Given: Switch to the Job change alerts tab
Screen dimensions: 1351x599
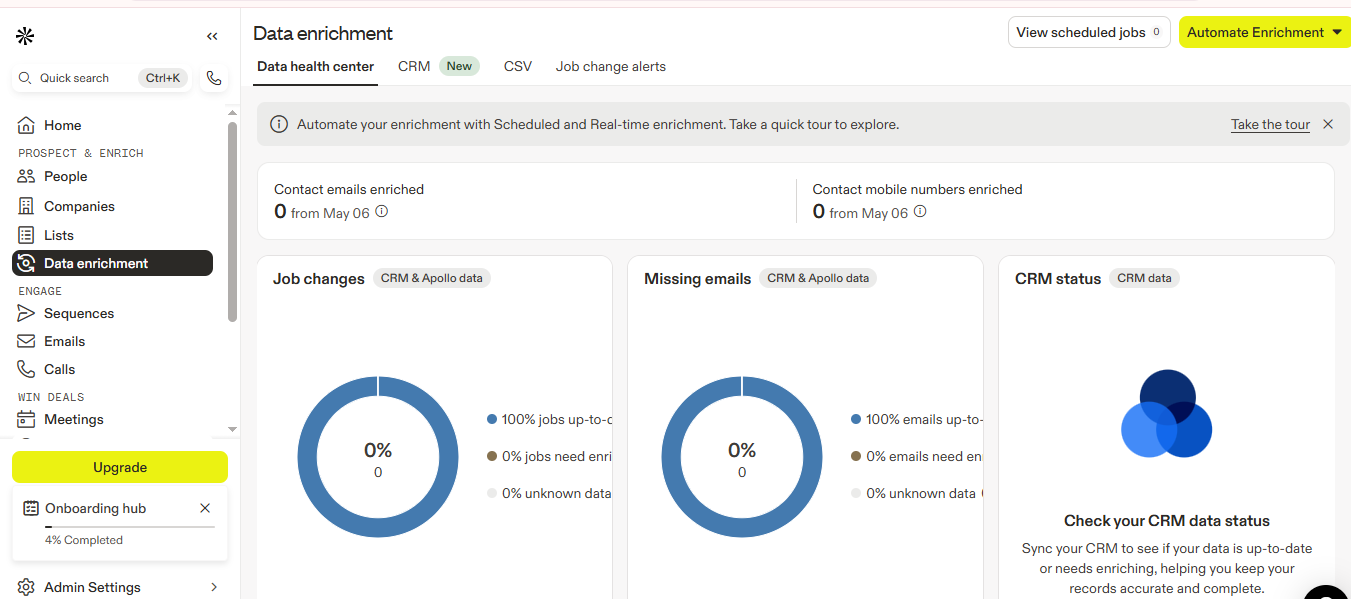Looking at the screenshot, I should 610,66.
